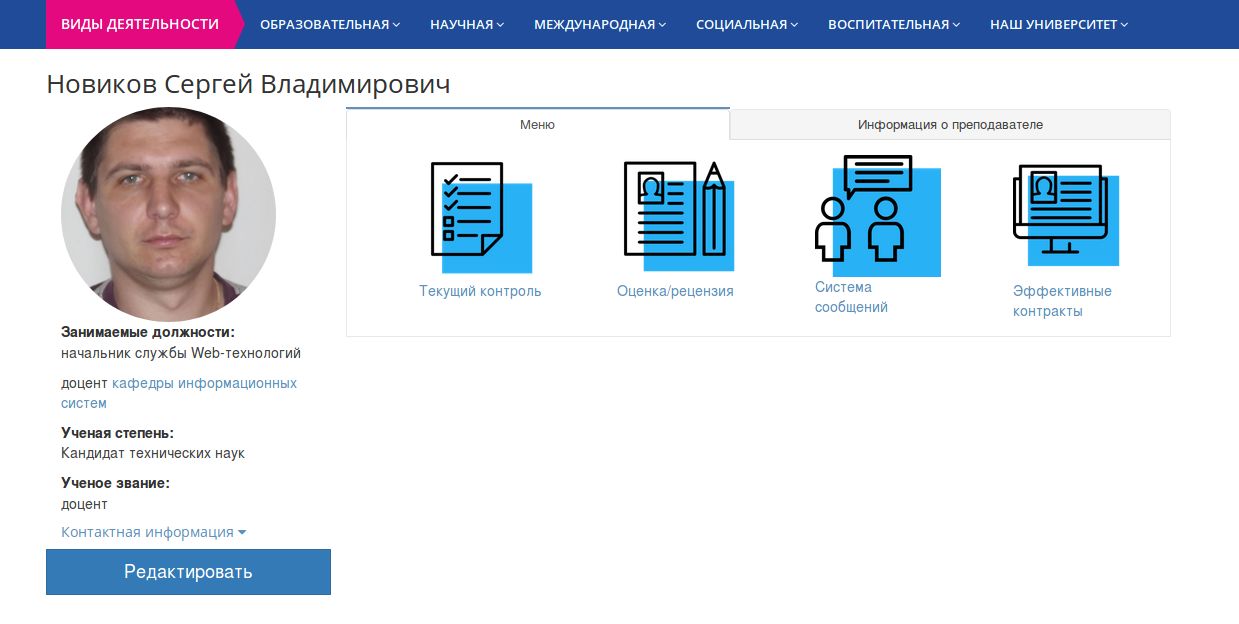Expand the Контактная информация section
The width and height of the screenshot is (1239, 624).
click(153, 532)
